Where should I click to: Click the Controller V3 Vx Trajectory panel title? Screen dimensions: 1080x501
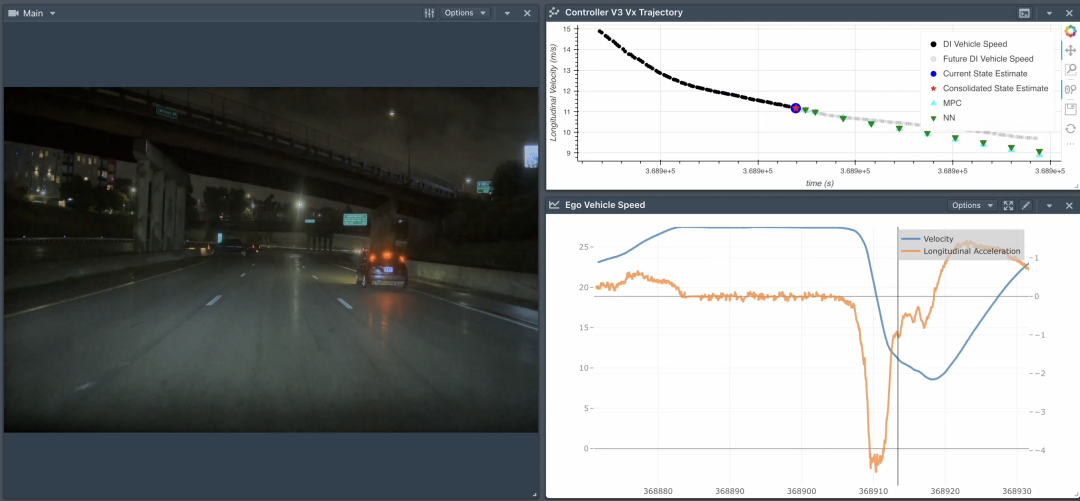click(x=624, y=12)
